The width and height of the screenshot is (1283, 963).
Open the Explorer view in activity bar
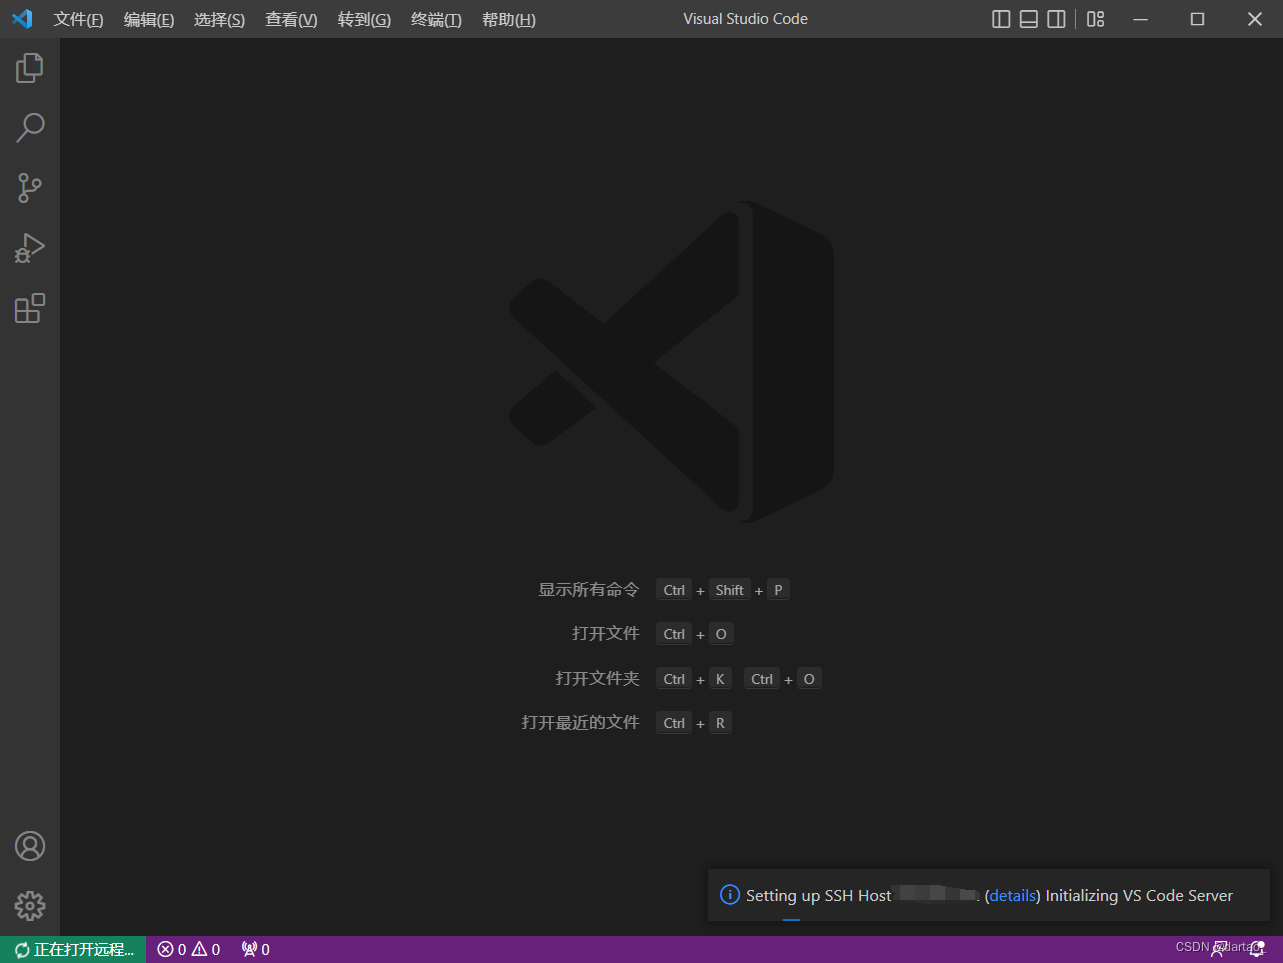click(30, 68)
